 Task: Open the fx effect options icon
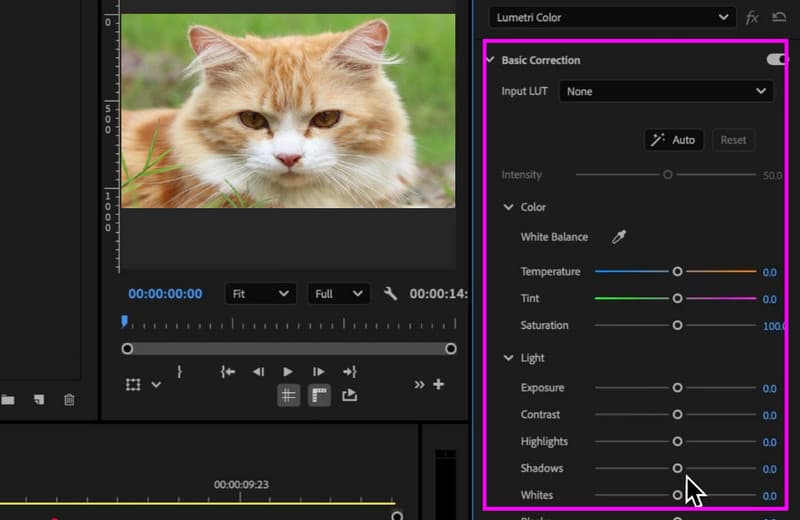(x=752, y=18)
